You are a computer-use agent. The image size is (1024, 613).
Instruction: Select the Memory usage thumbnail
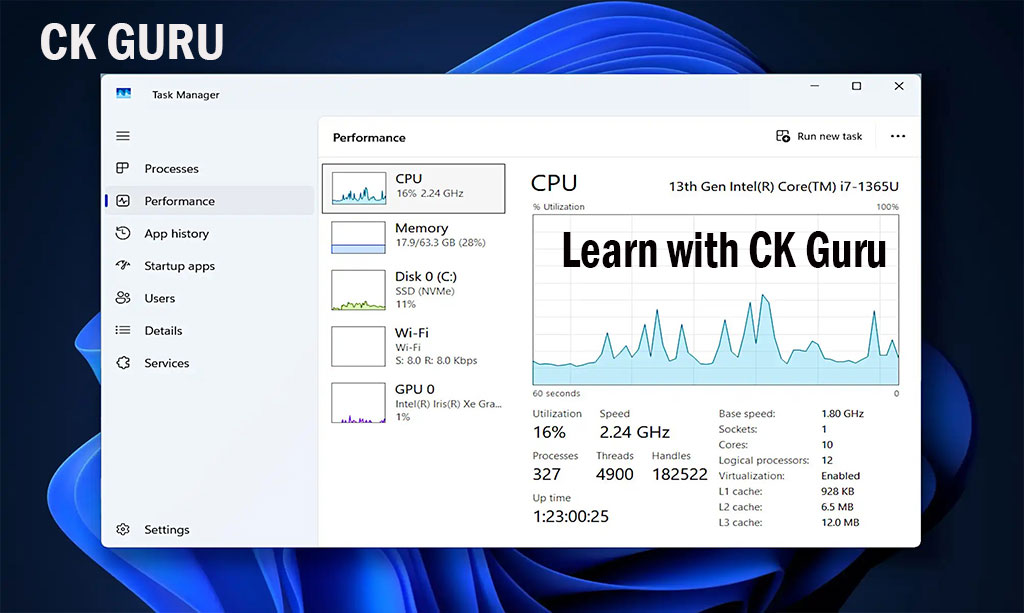tap(359, 237)
